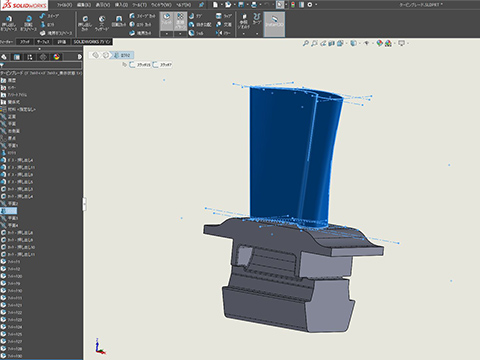Select 原点 in the feature tree
The image size is (480, 360).
click(x=12, y=138)
